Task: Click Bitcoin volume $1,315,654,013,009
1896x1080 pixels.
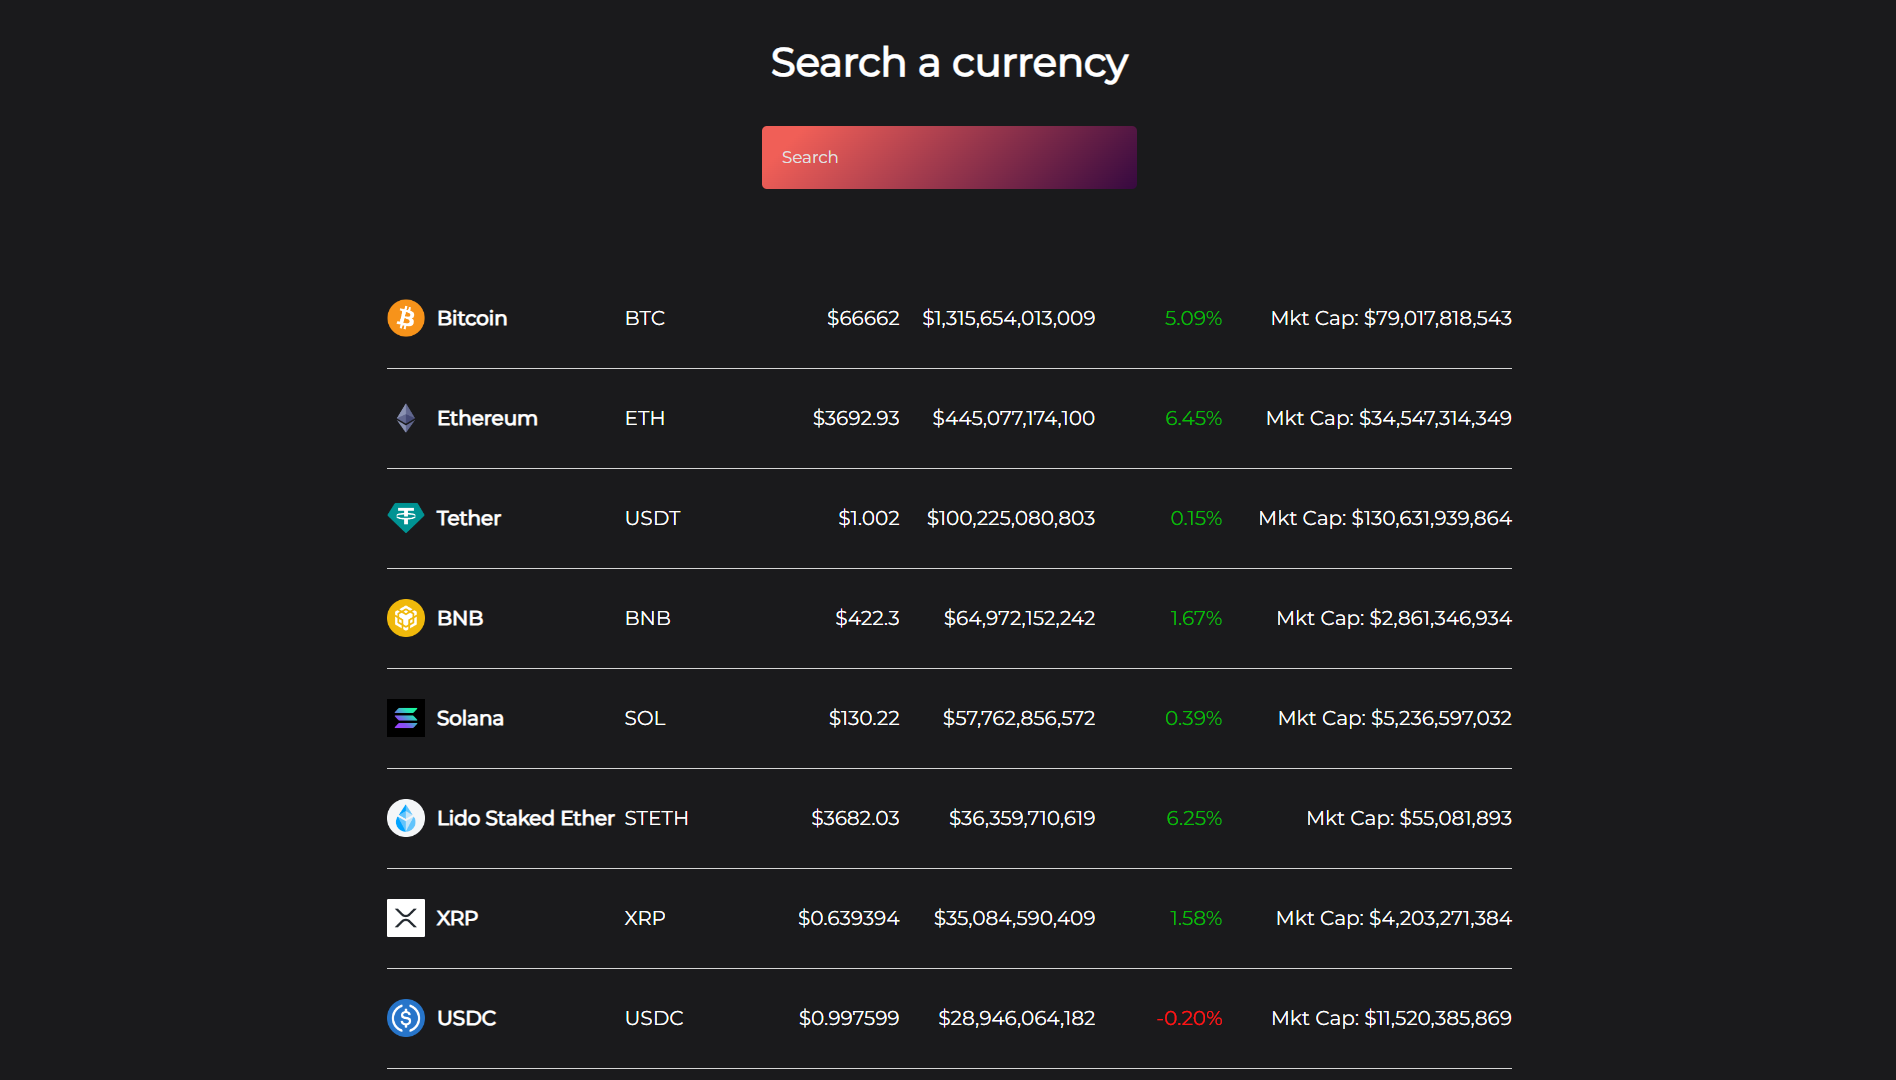Action: point(1009,318)
